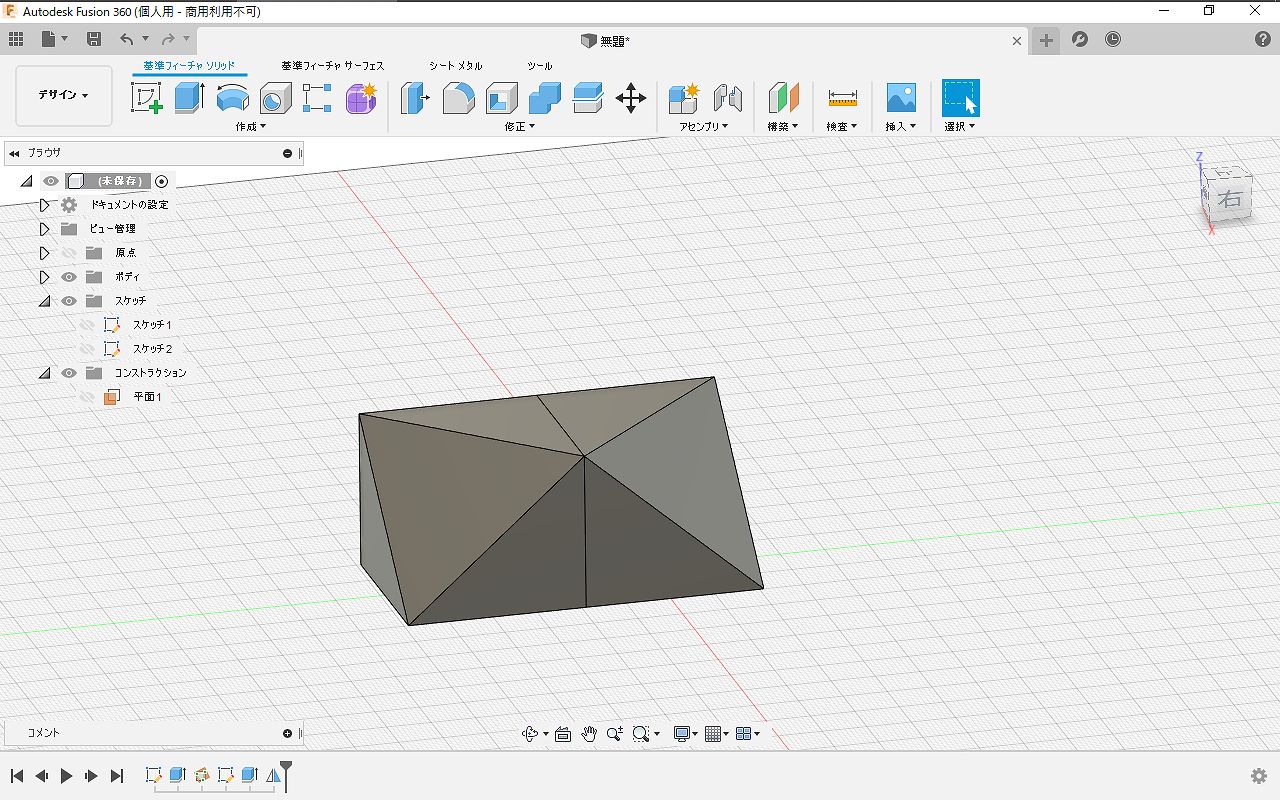Open the アセンブリ dropdown menu
The width and height of the screenshot is (1280, 800).
704,127
